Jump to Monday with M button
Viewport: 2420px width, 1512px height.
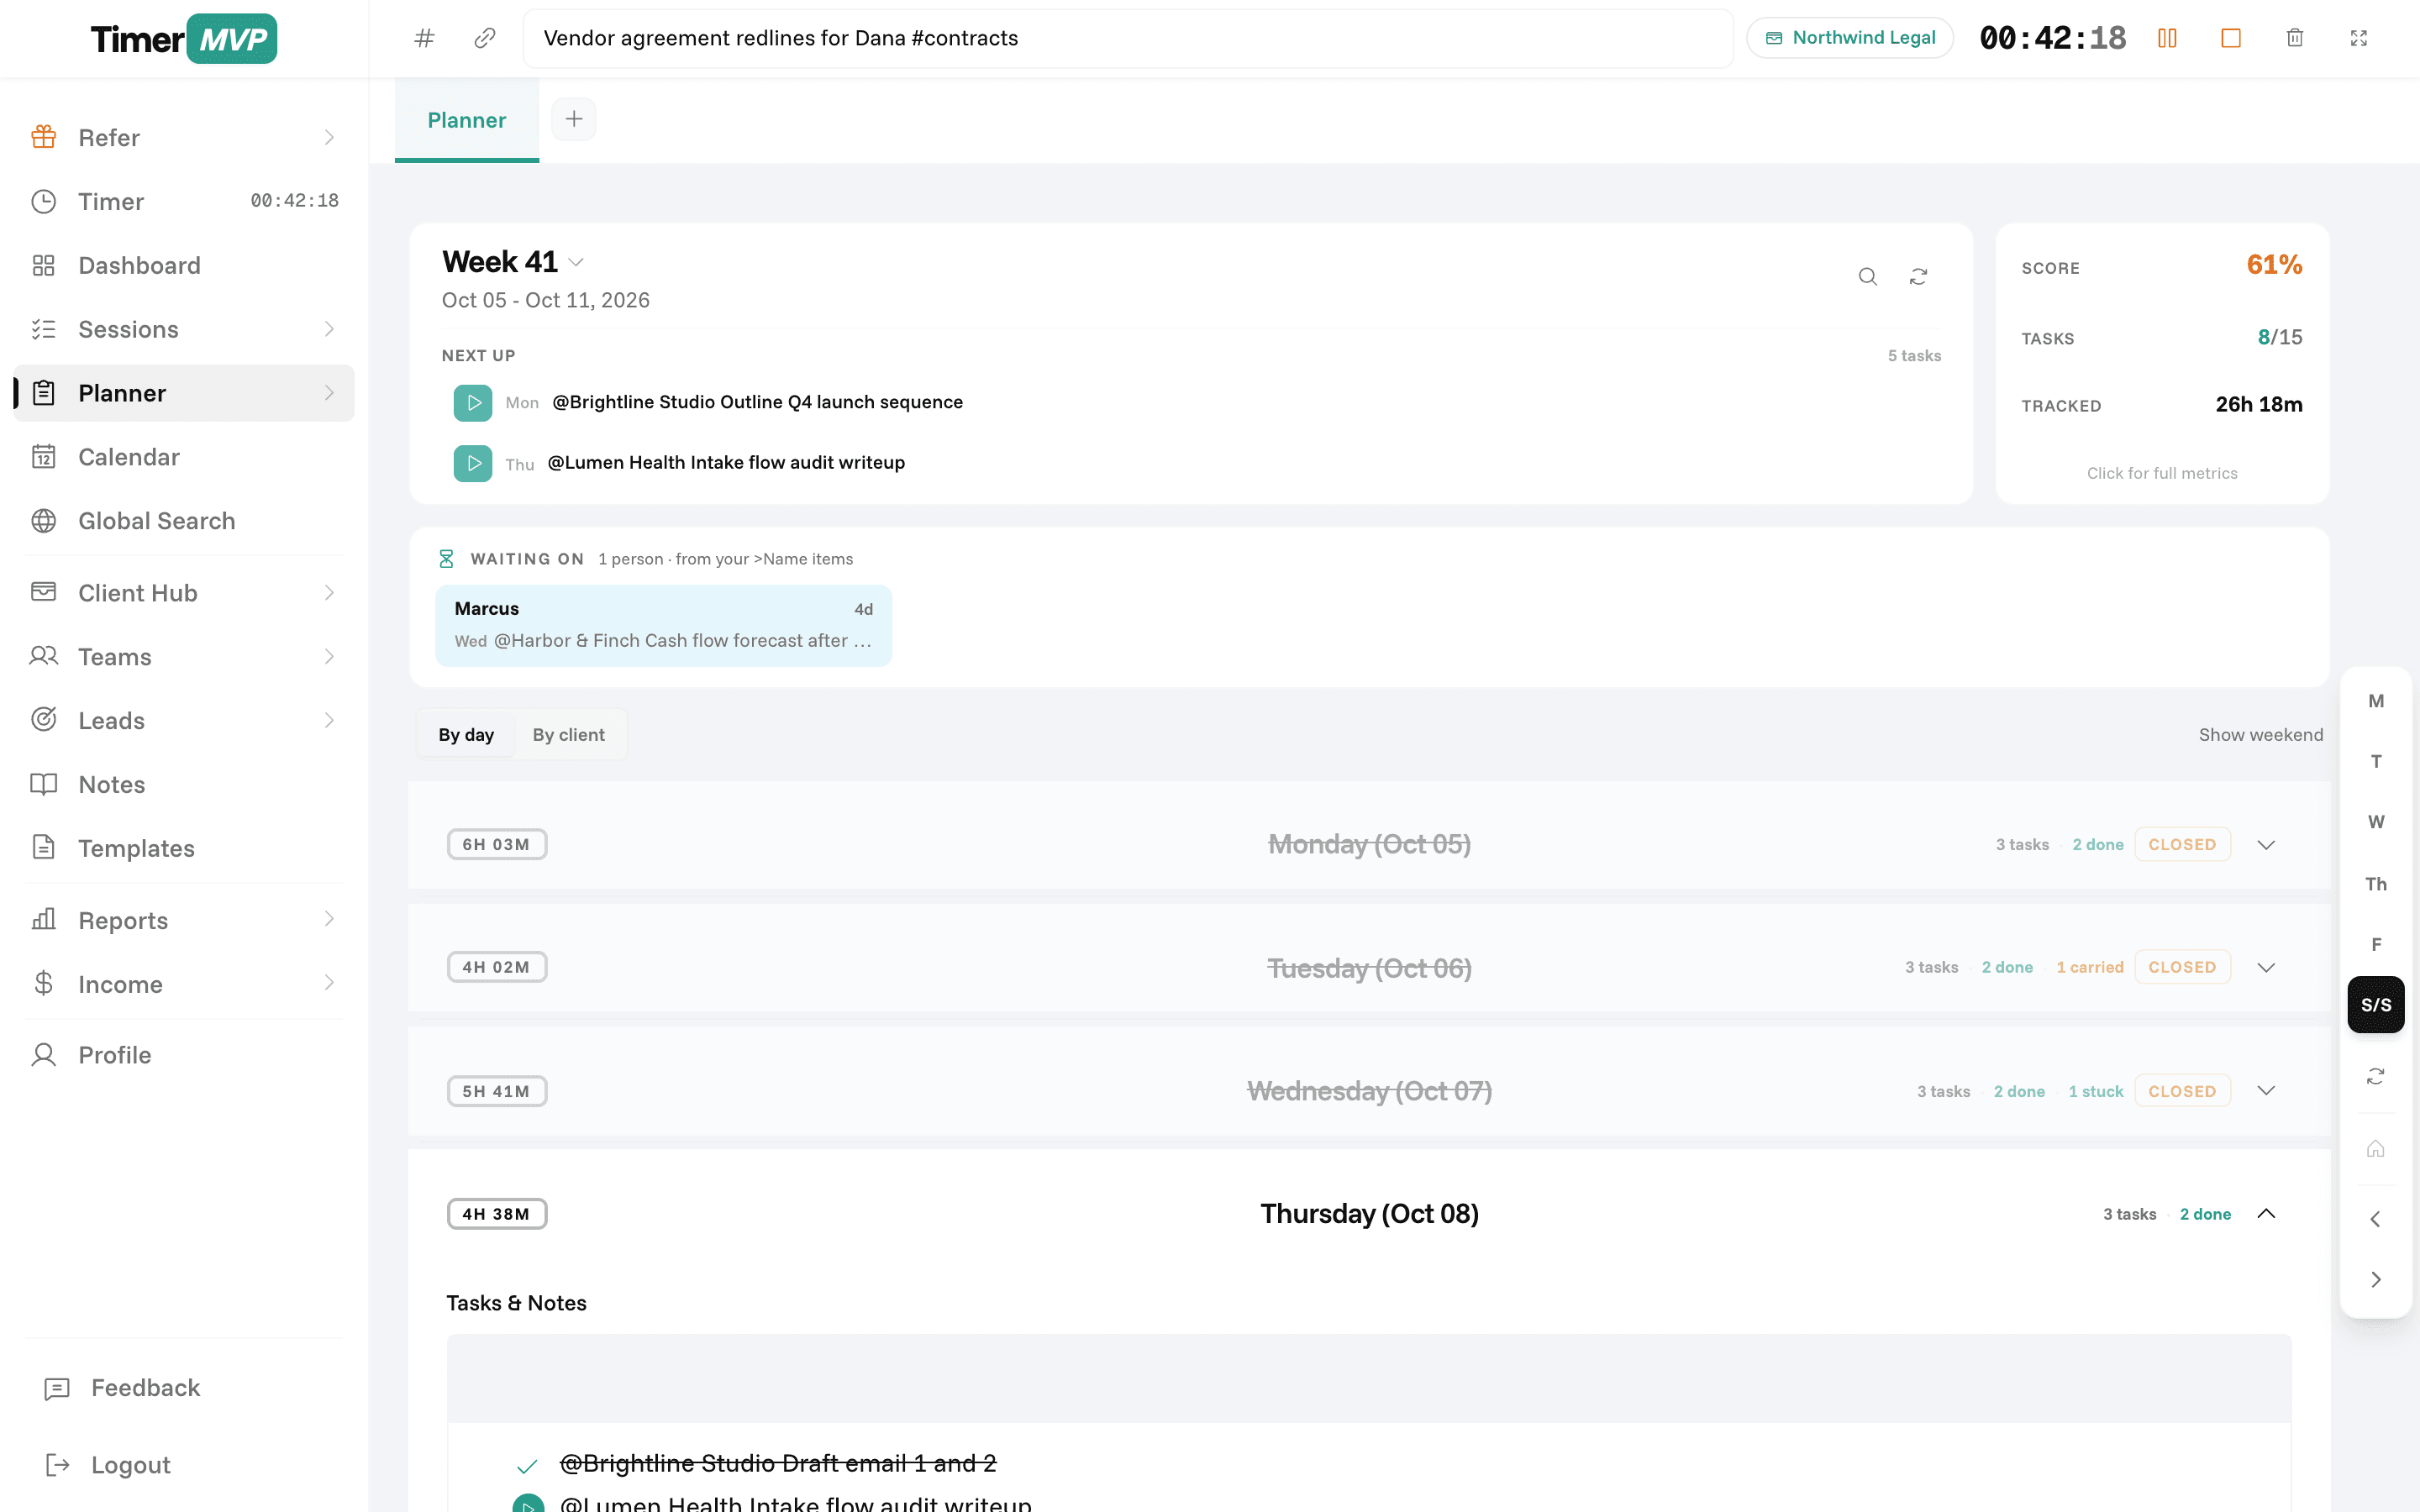coord(2376,701)
